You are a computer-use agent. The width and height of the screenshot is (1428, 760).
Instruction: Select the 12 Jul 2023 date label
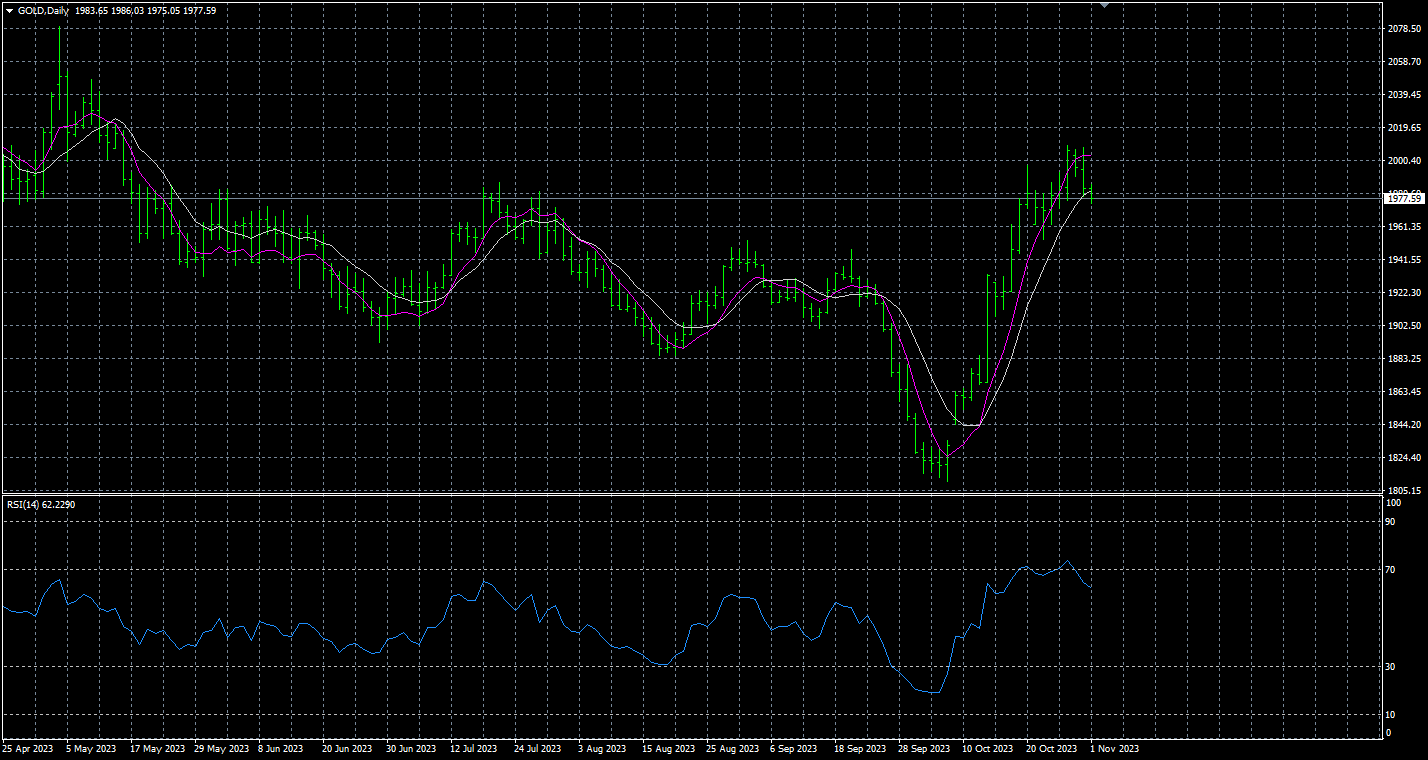pyautogui.click(x=474, y=748)
